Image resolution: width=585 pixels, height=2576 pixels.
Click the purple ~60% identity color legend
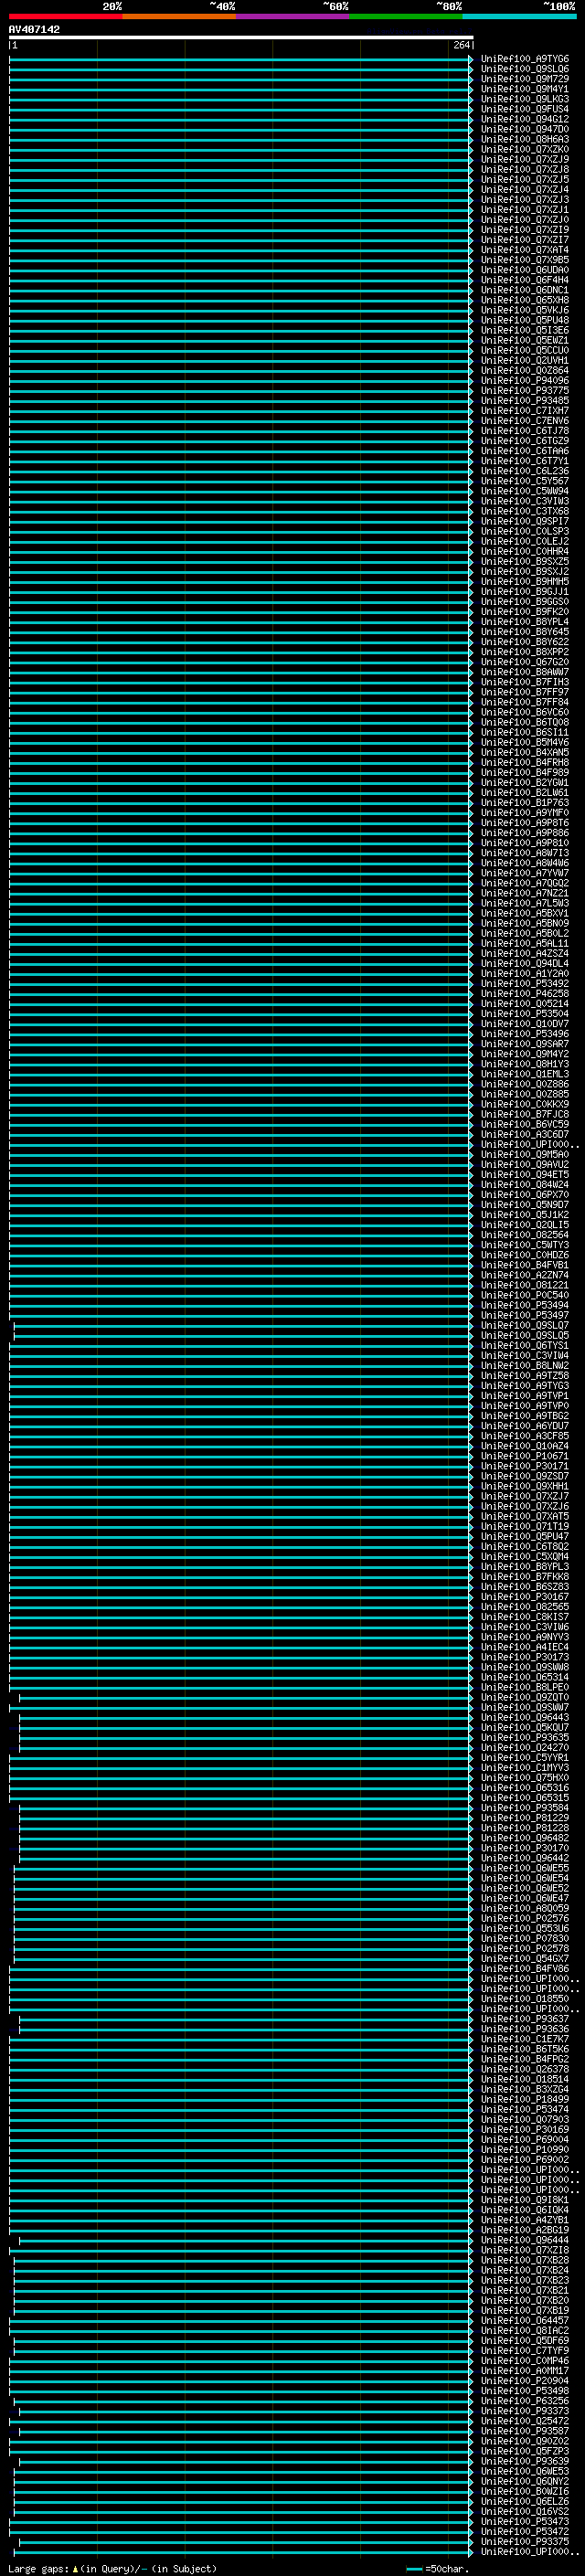pyautogui.click(x=292, y=17)
